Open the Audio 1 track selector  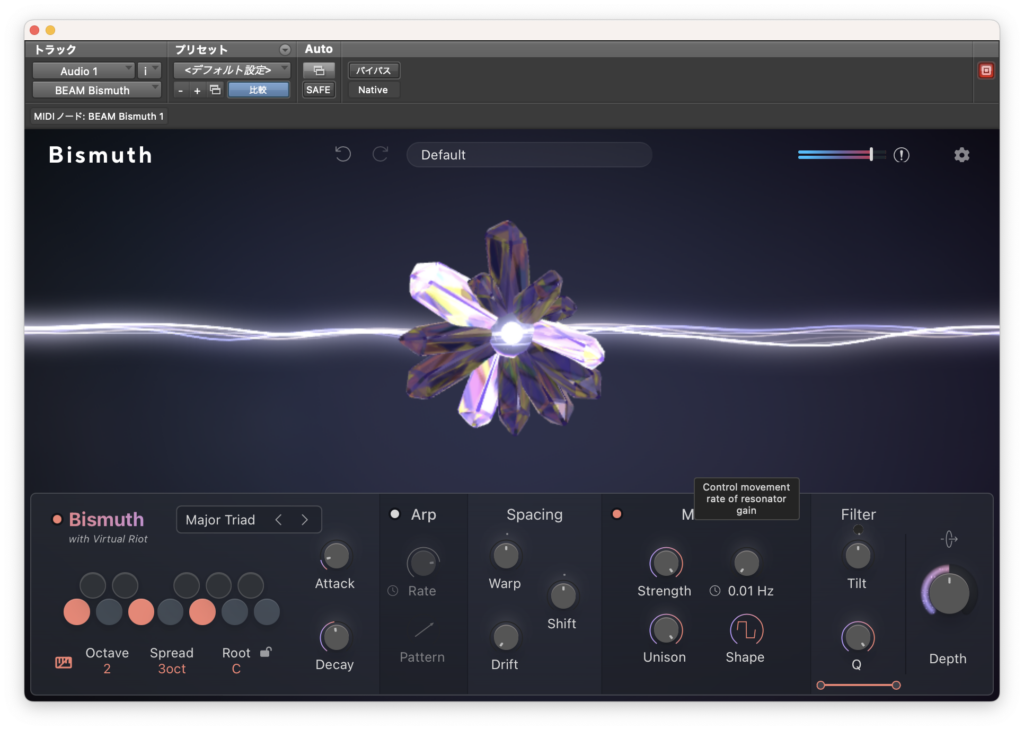coord(83,71)
